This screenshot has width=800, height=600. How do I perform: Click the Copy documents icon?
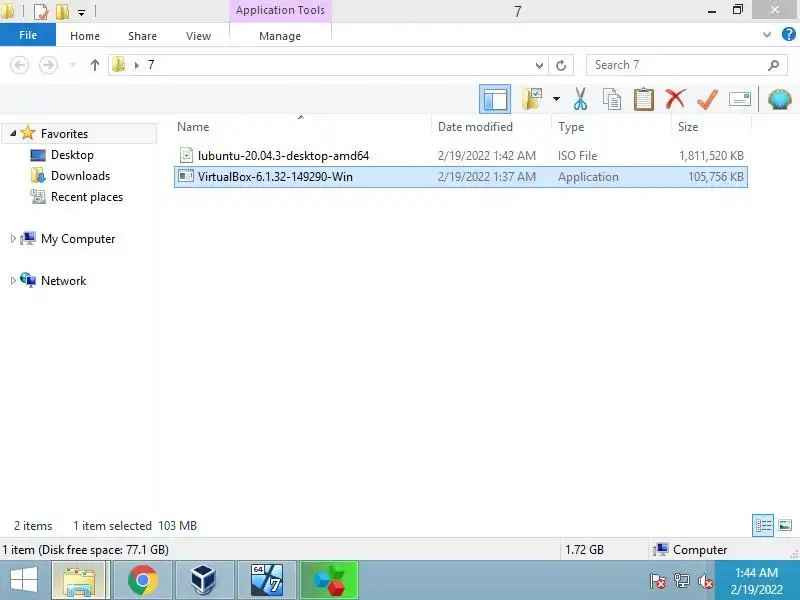612,99
